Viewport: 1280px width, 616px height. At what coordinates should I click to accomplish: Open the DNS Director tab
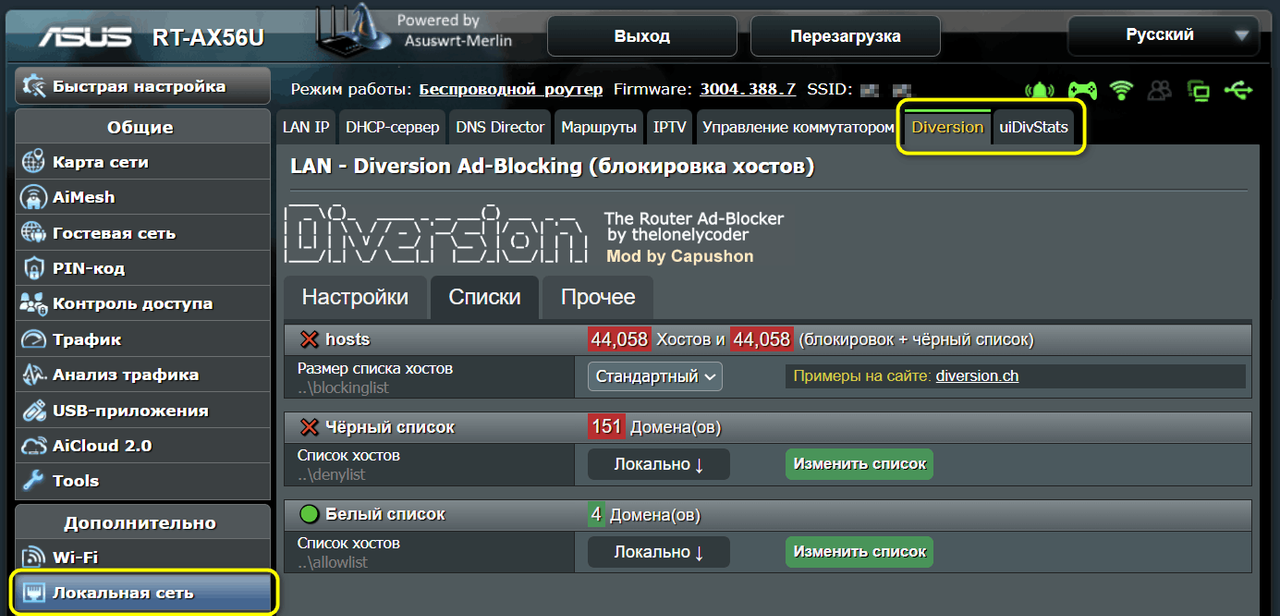(500, 128)
